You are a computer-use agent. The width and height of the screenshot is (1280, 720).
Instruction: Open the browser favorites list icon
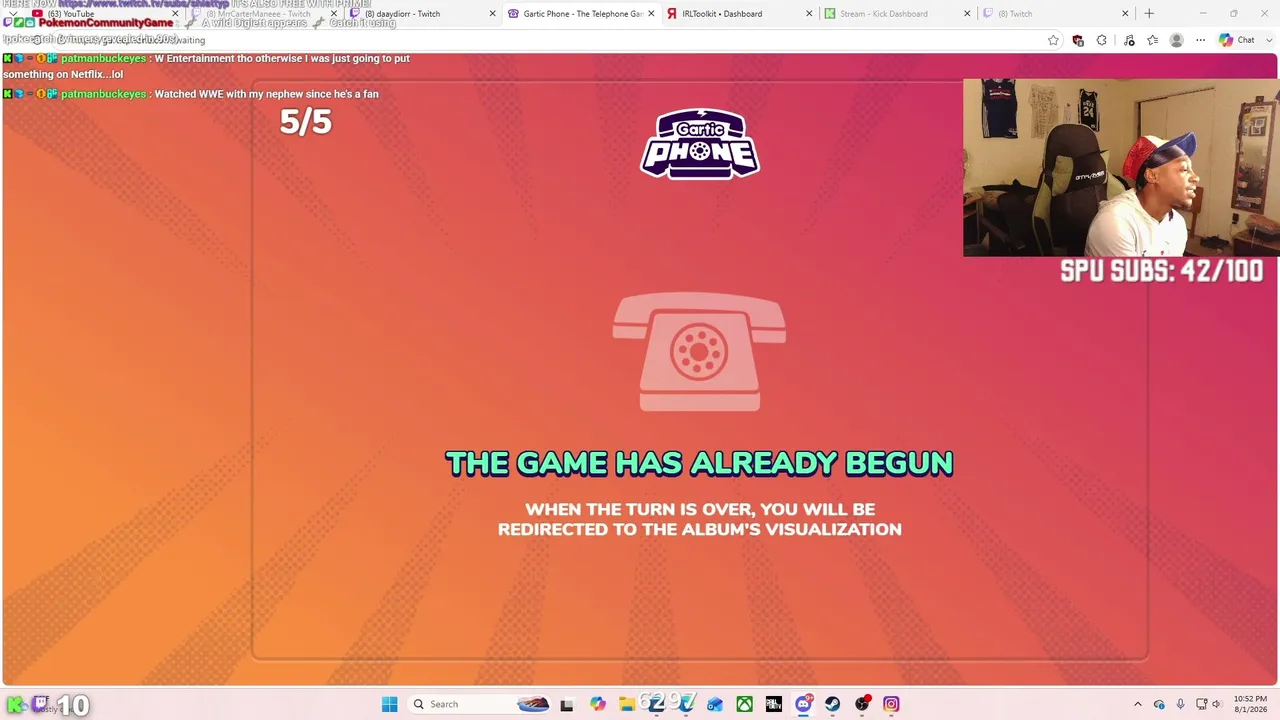[1153, 40]
